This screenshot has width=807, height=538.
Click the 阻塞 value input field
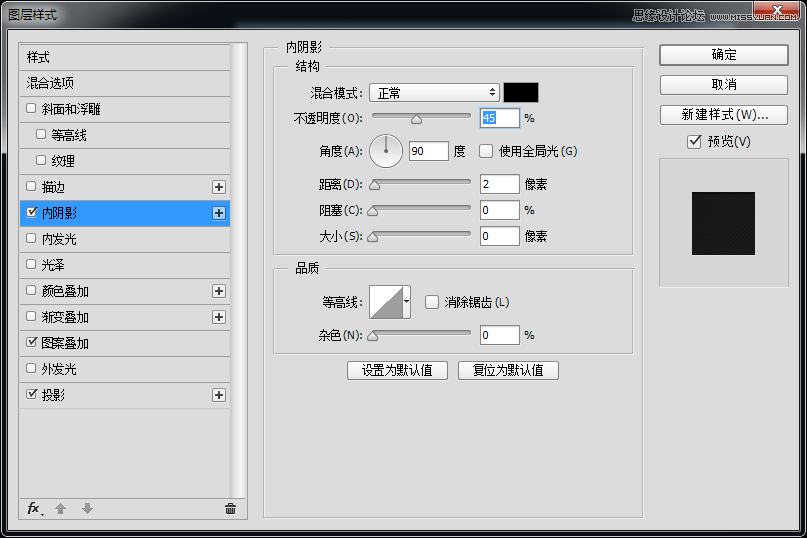499,210
